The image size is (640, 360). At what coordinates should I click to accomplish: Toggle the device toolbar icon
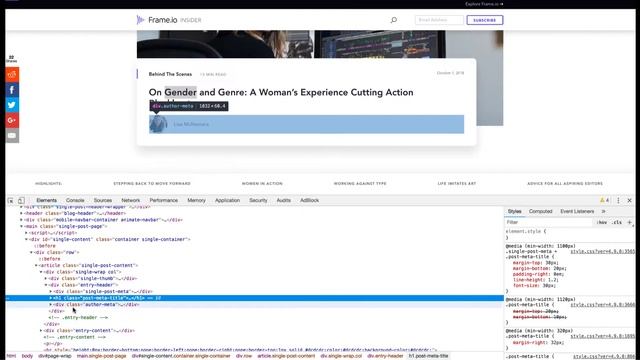[x=21, y=200]
